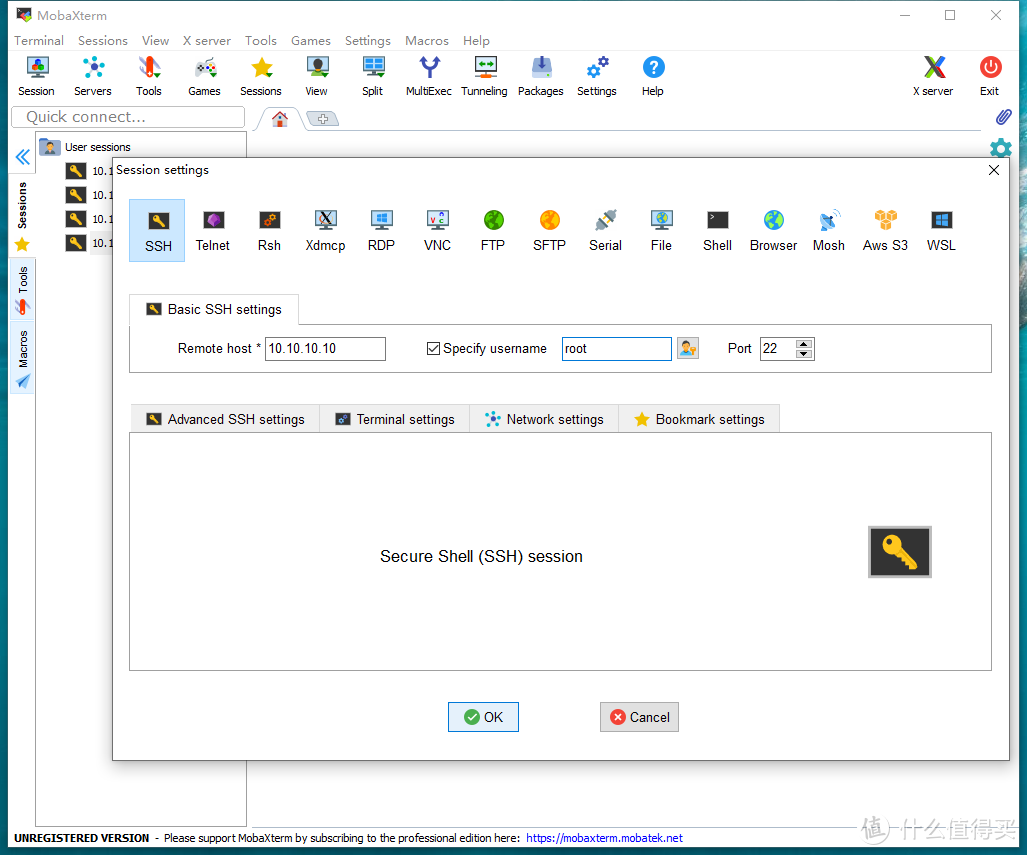Open the Settings gears toolbar icon
The image size is (1027, 855).
(597, 76)
